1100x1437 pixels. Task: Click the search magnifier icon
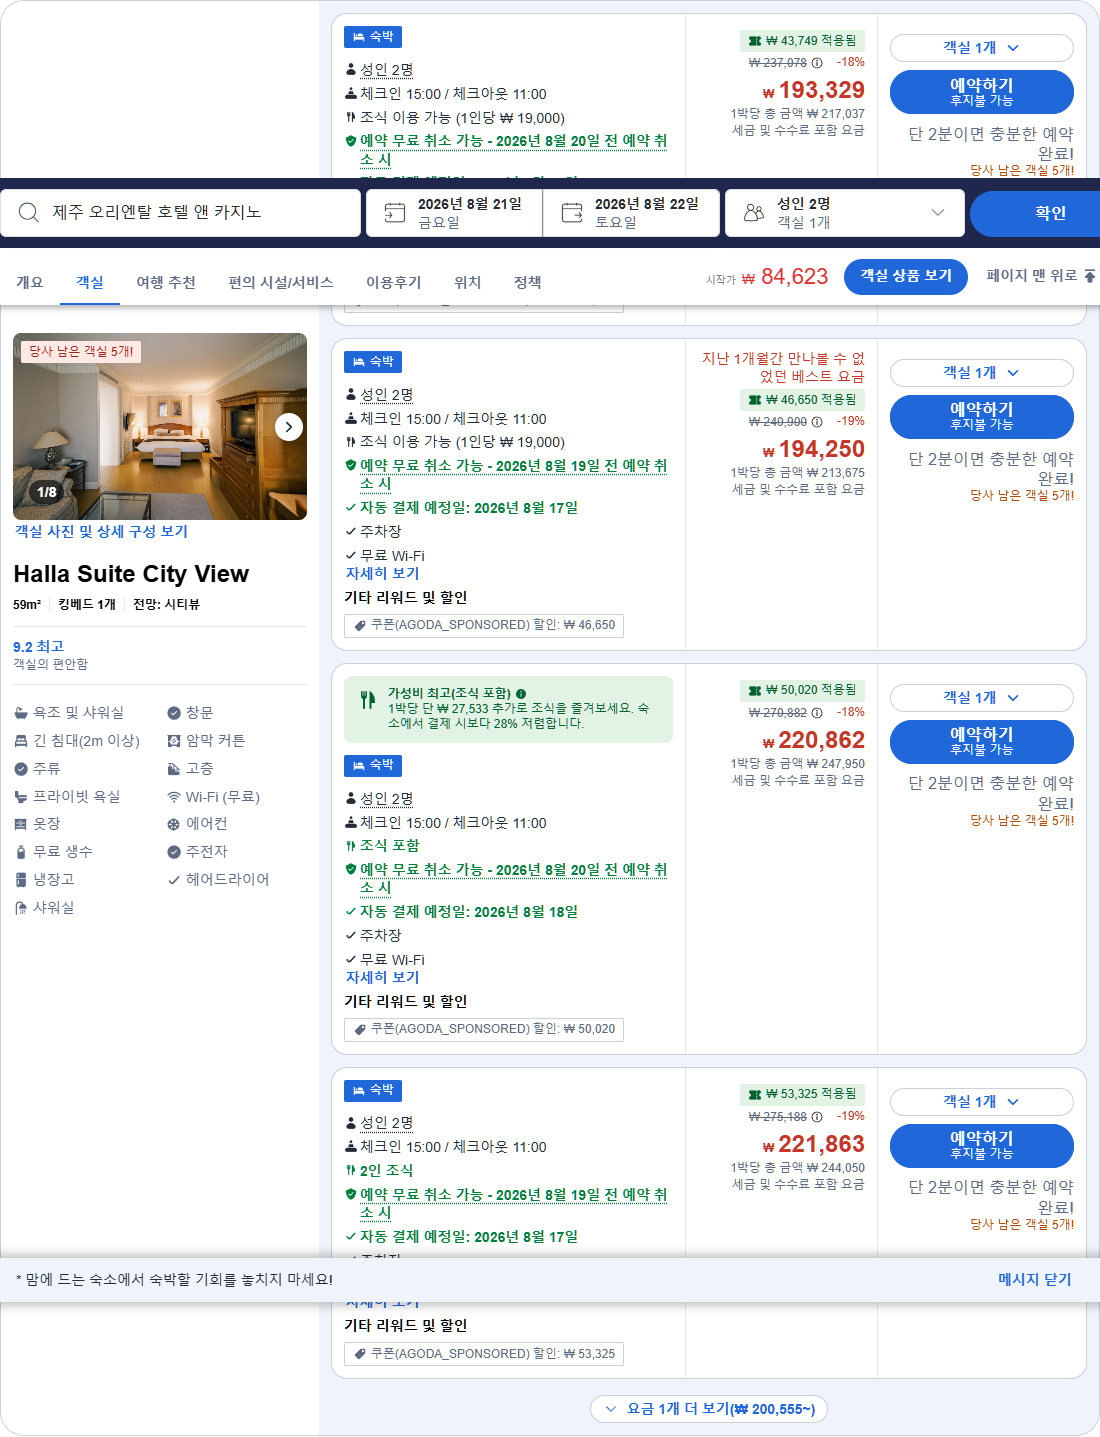[29, 212]
